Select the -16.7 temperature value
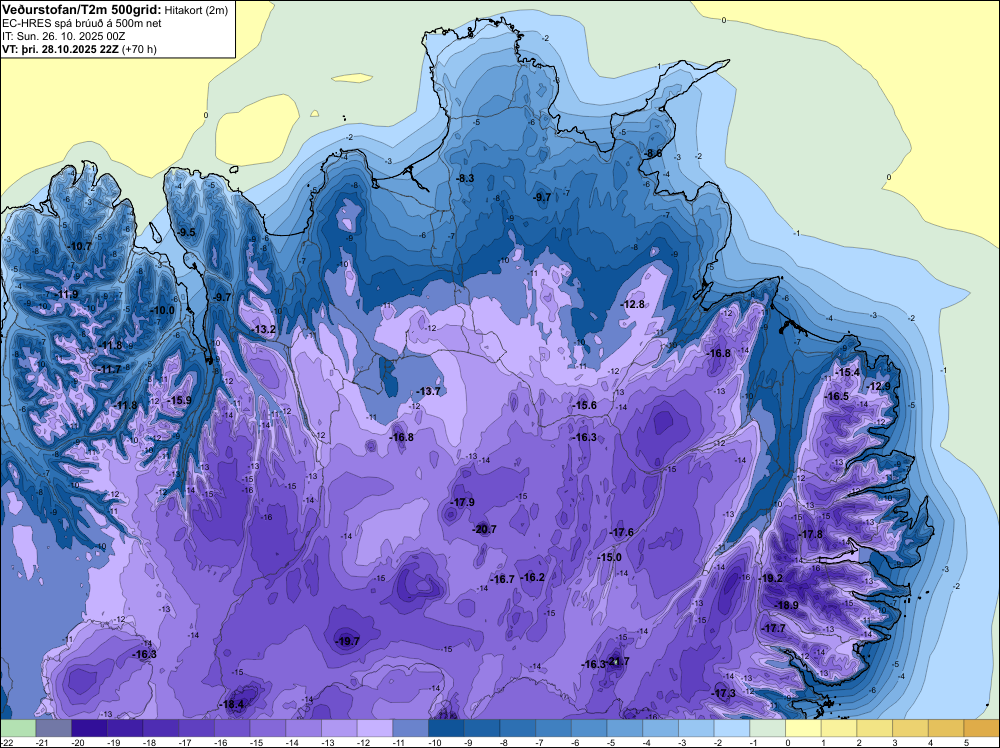This screenshot has width=1000, height=748. click(502, 579)
